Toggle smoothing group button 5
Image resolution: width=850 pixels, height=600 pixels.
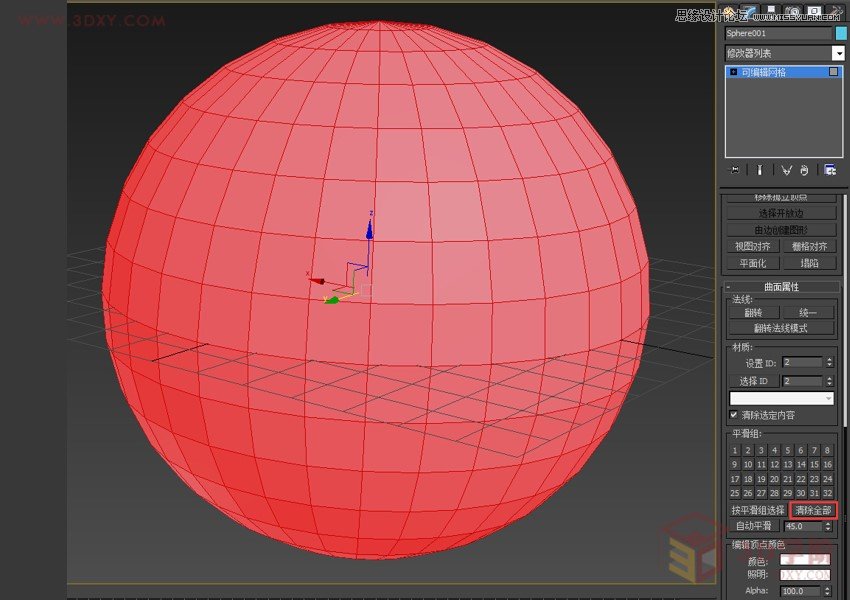pos(786,450)
